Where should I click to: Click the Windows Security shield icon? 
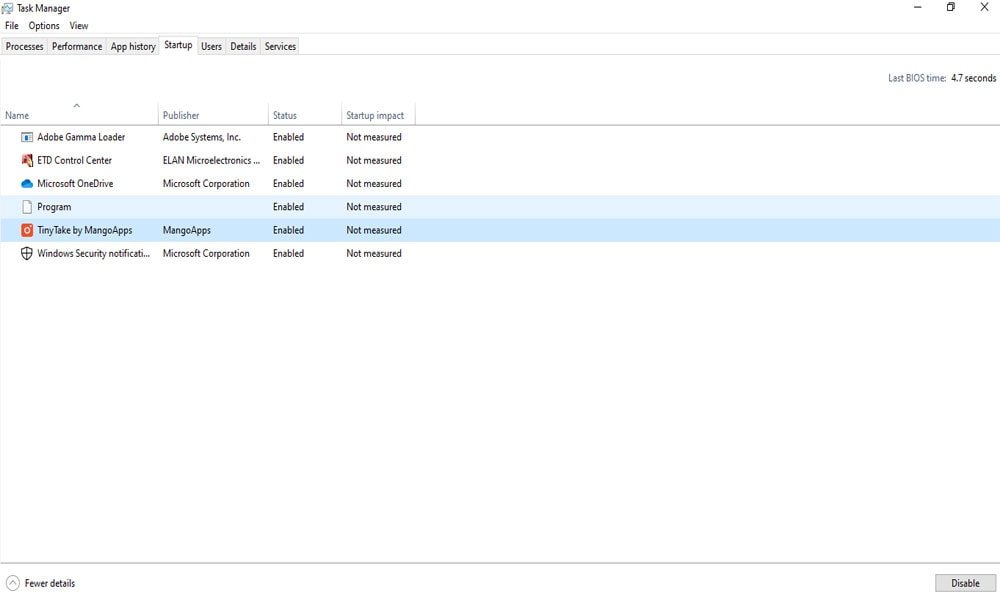[27, 254]
